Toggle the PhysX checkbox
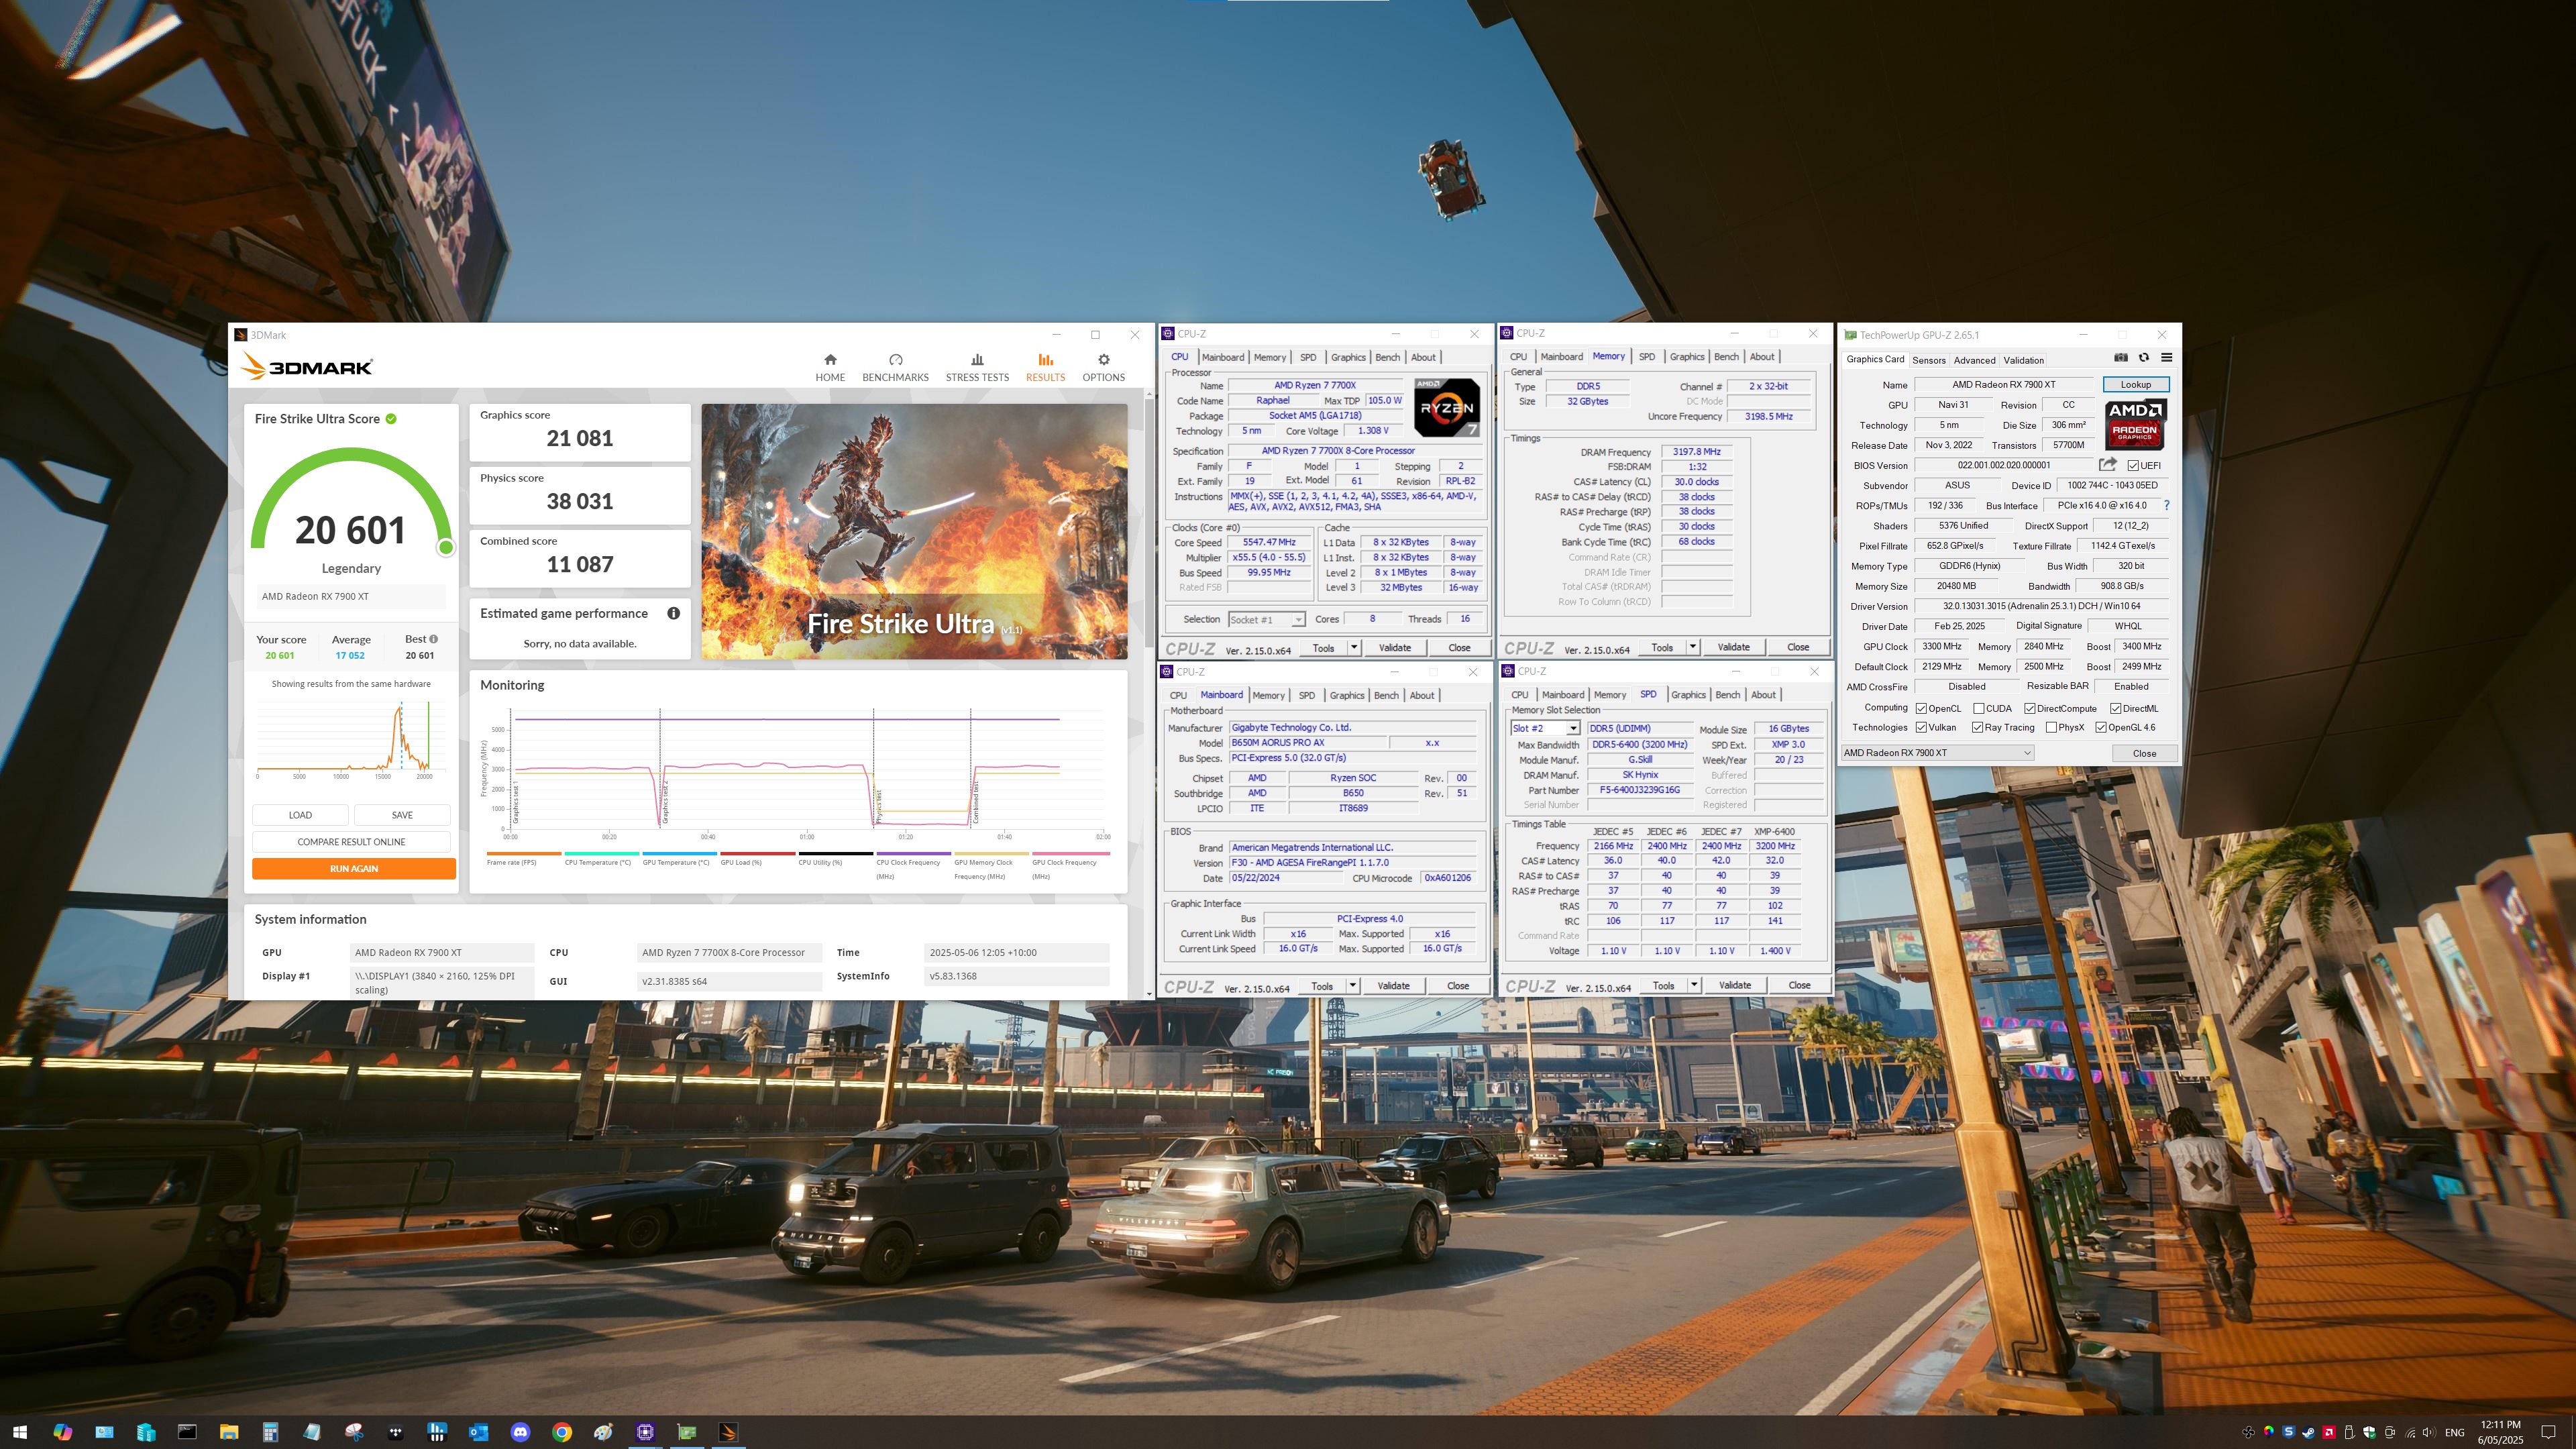The image size is (2576, 1449). (x=2051, y=727)
